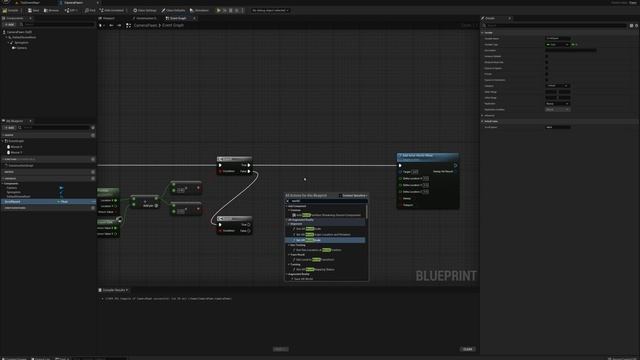Viewport: 640px width, 360px height.
Task: Add a new function with the Functions plus
Action: coord(93,159)
